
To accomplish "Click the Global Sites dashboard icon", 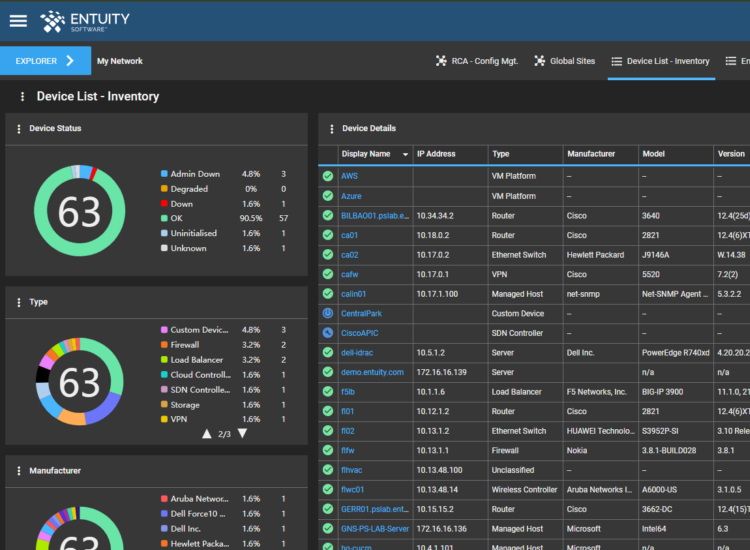I will tap(540, 61).
